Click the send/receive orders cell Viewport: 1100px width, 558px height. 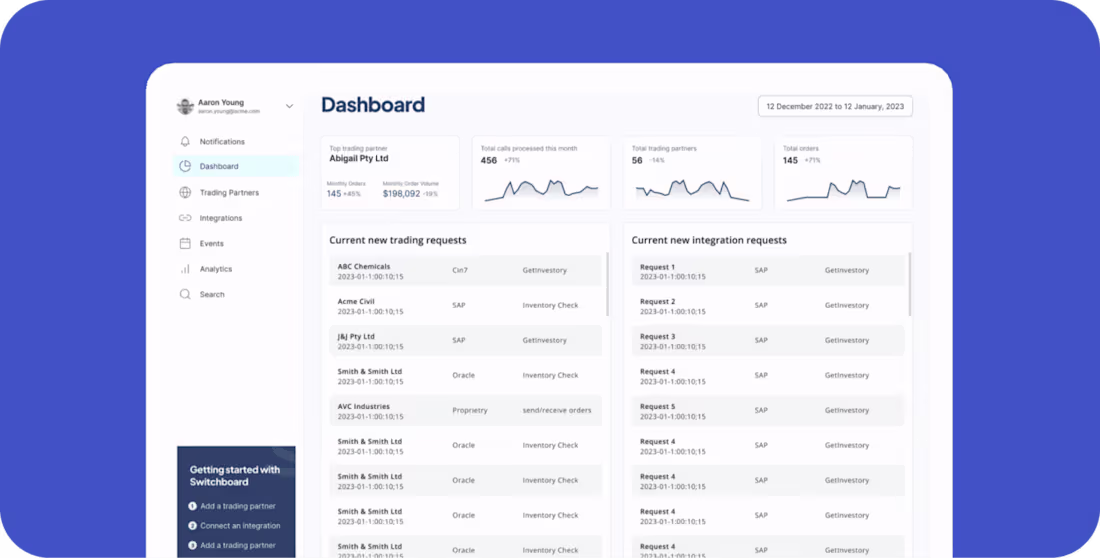(556, 411)
